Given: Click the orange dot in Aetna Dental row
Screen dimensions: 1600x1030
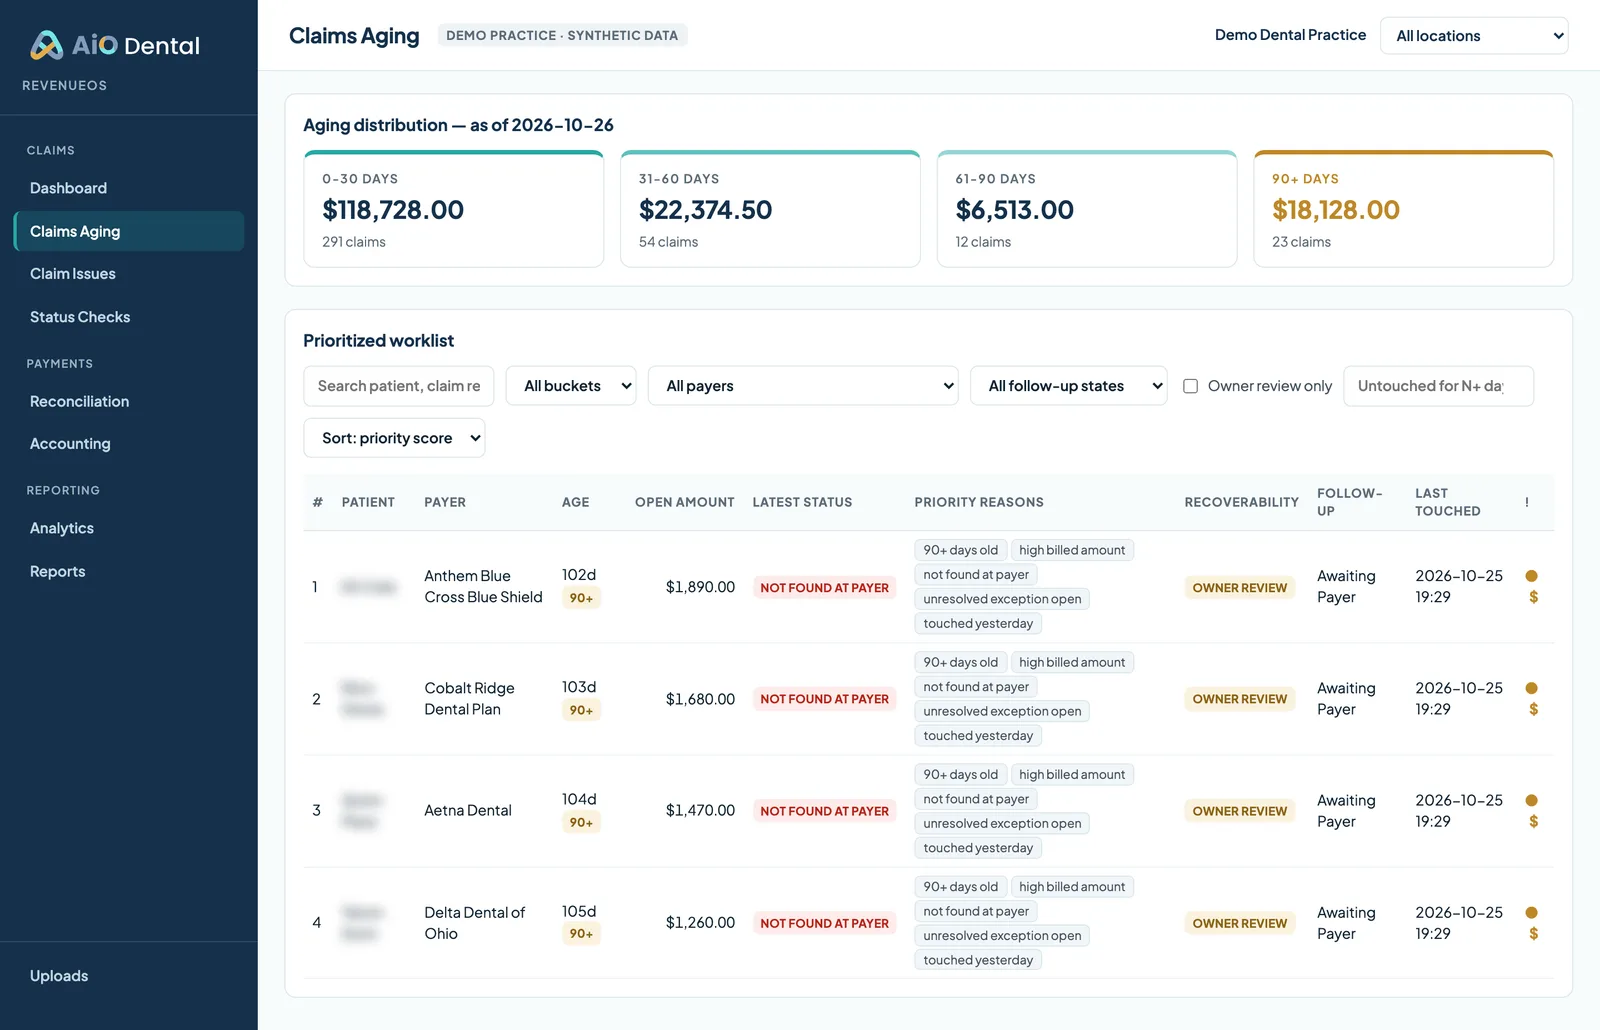Looking at the screenshot, I should 1531,800.
